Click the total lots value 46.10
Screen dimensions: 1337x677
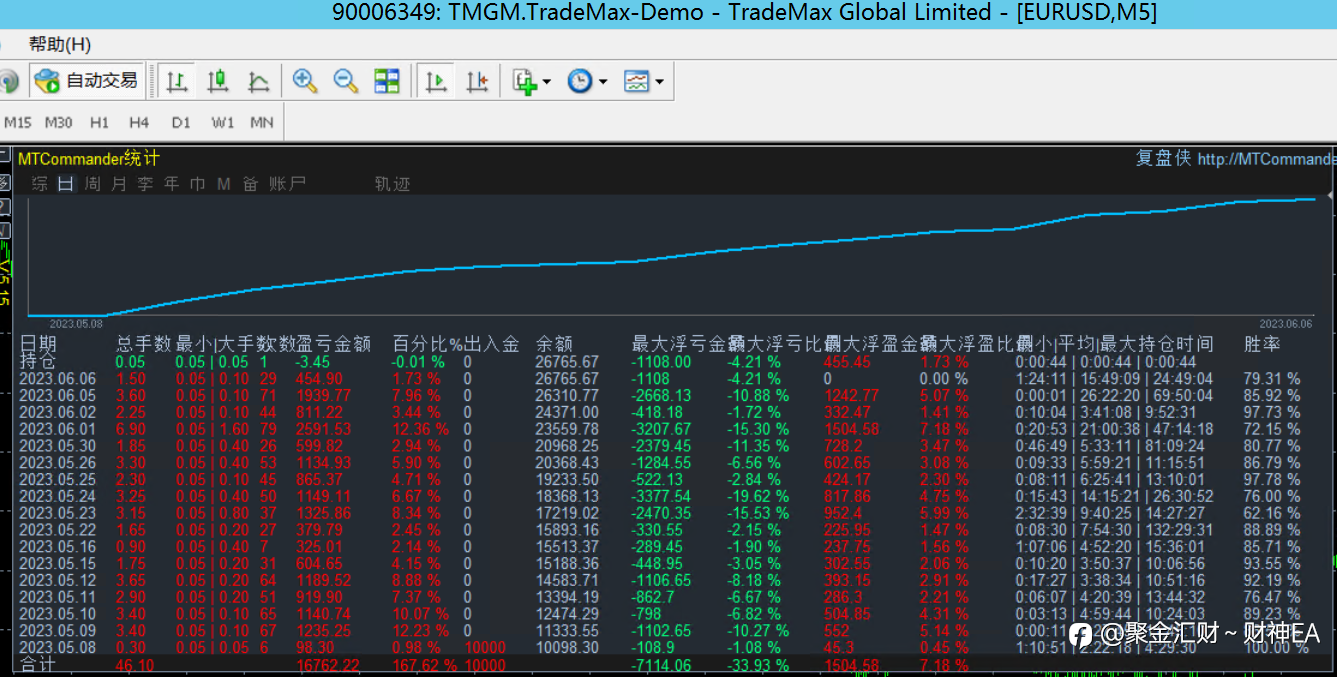point(135,665)
